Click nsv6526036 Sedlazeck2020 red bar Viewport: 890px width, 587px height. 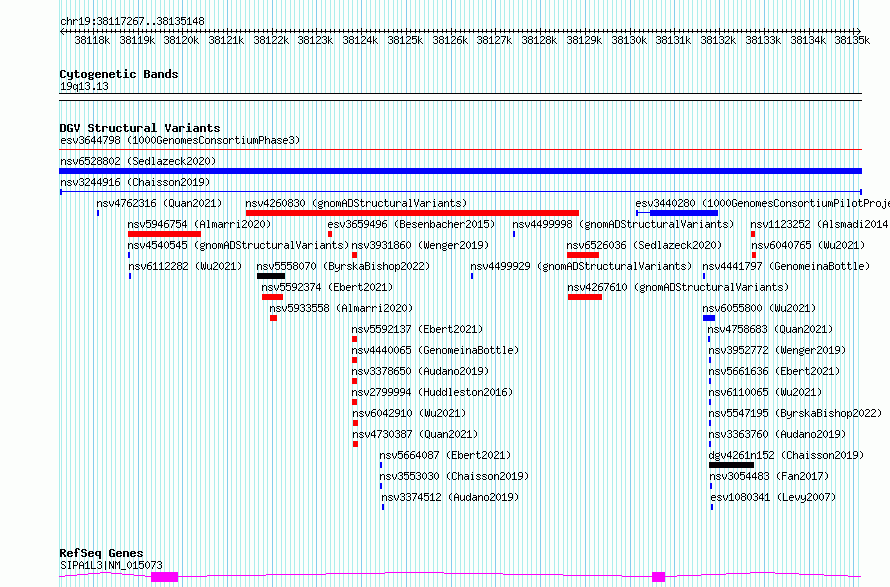[x=582, y=255]
